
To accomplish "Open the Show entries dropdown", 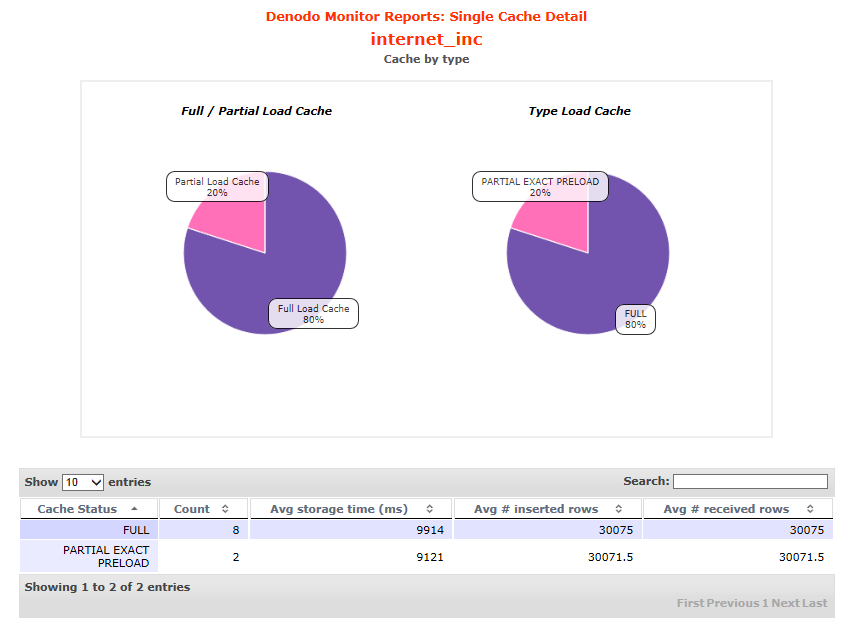I will (x=83, y=482).
